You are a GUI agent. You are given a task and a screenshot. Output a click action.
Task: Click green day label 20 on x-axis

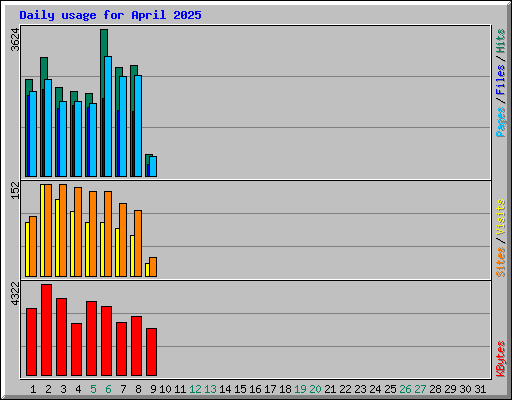pos(315,389)
